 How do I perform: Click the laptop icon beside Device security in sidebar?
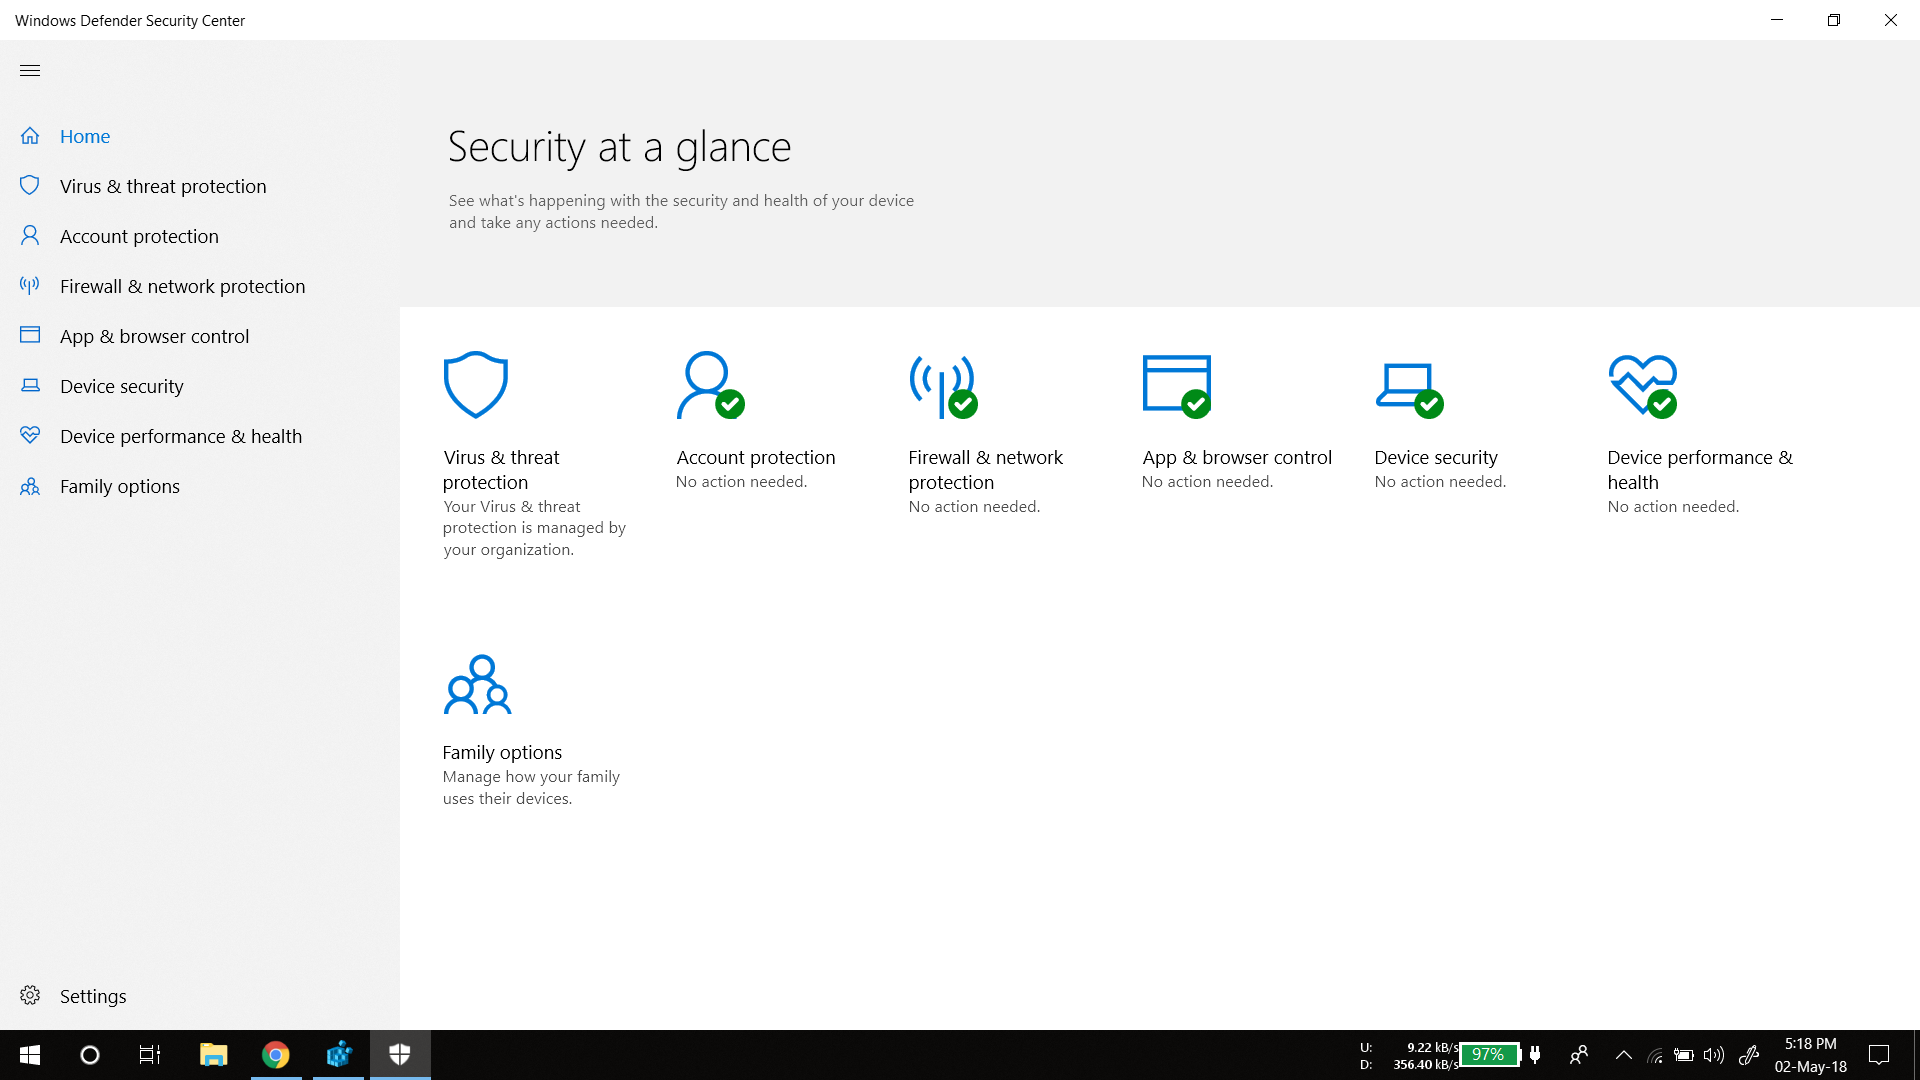(30, 385)
